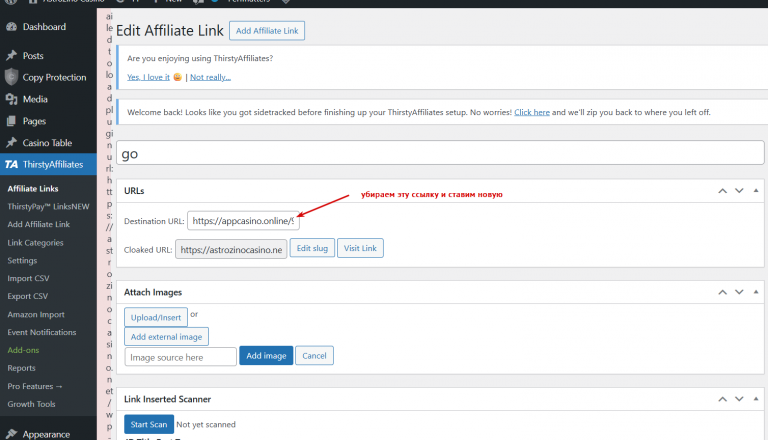Image resolution: width=768 pixels, height=440 pixels.
Task: Open the Add-ons submenu item
Action: (23, 350)
